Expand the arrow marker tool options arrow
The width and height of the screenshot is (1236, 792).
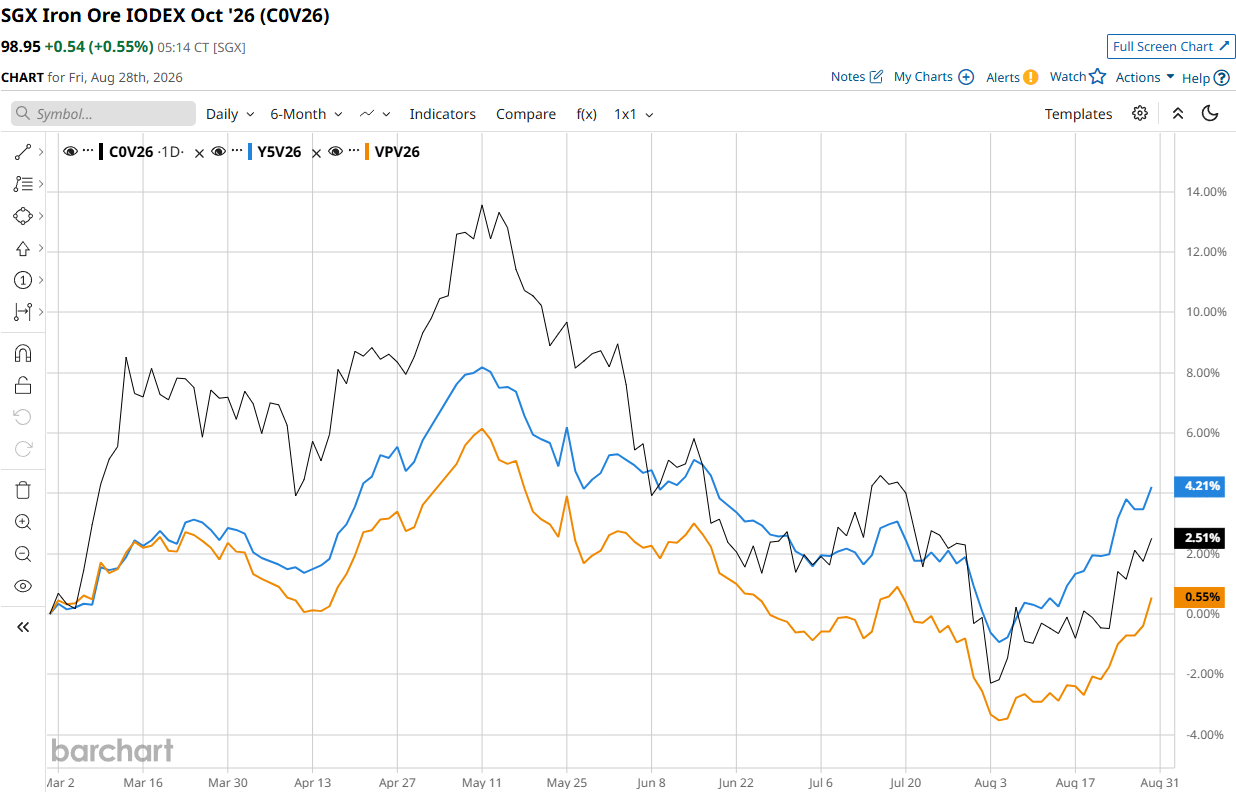point(41,248)
